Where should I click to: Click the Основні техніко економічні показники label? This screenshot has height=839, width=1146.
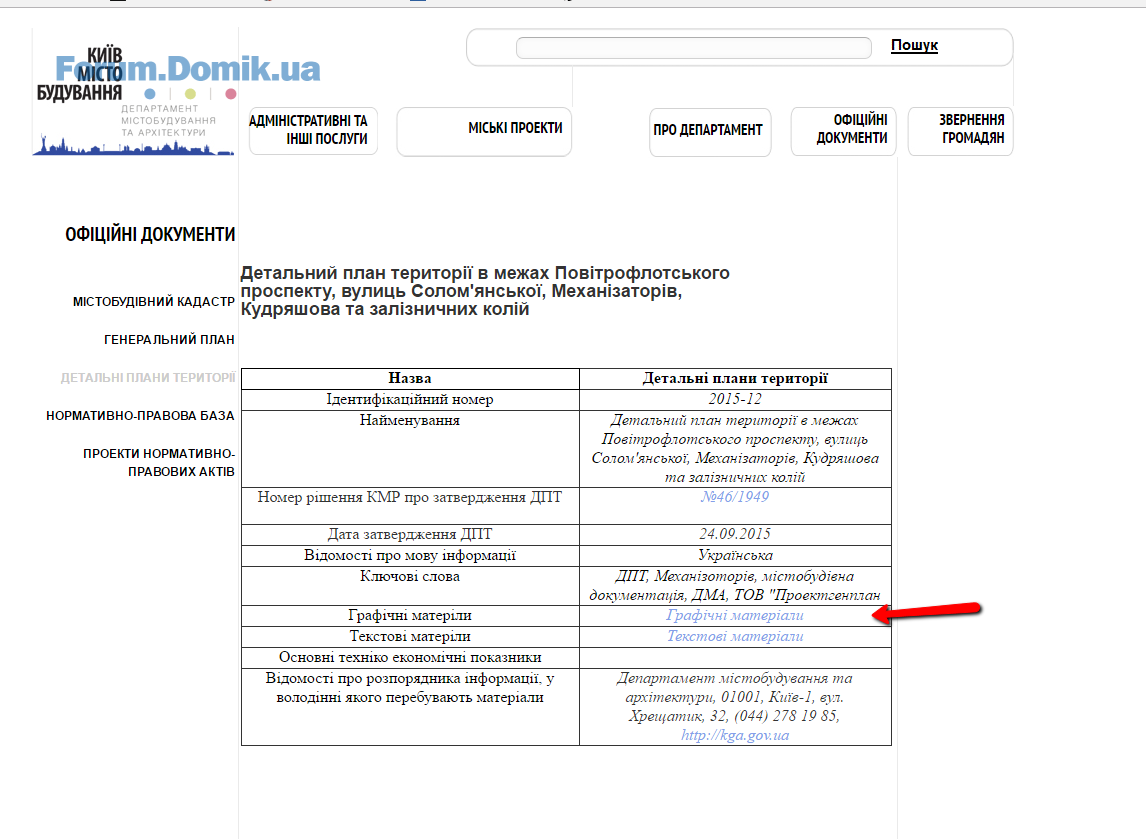coord(410,658)
